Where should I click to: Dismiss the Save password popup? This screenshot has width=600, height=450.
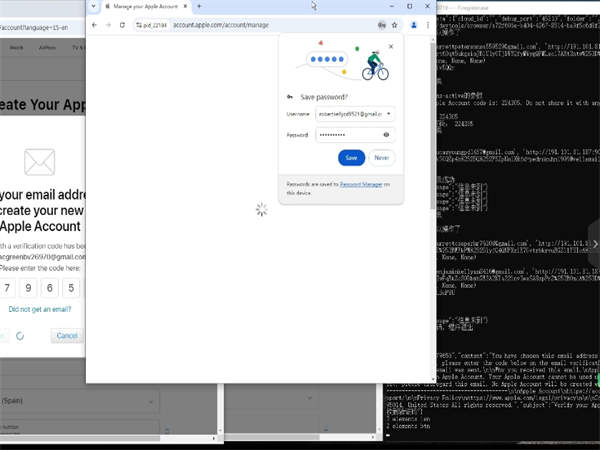click(390, 46)
